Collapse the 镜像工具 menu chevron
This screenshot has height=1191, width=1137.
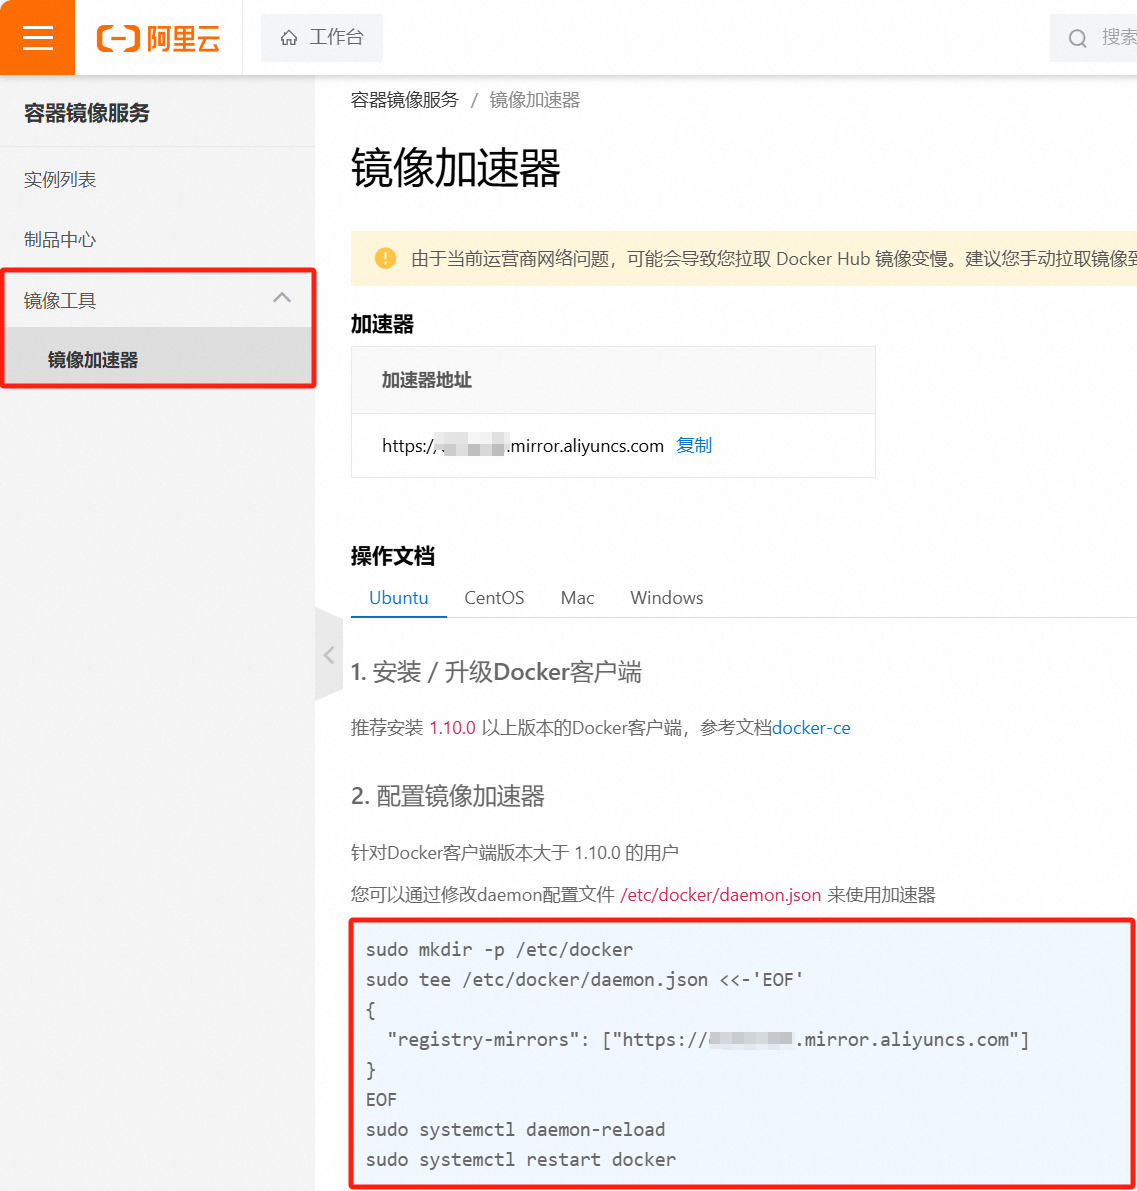point(282,298)
